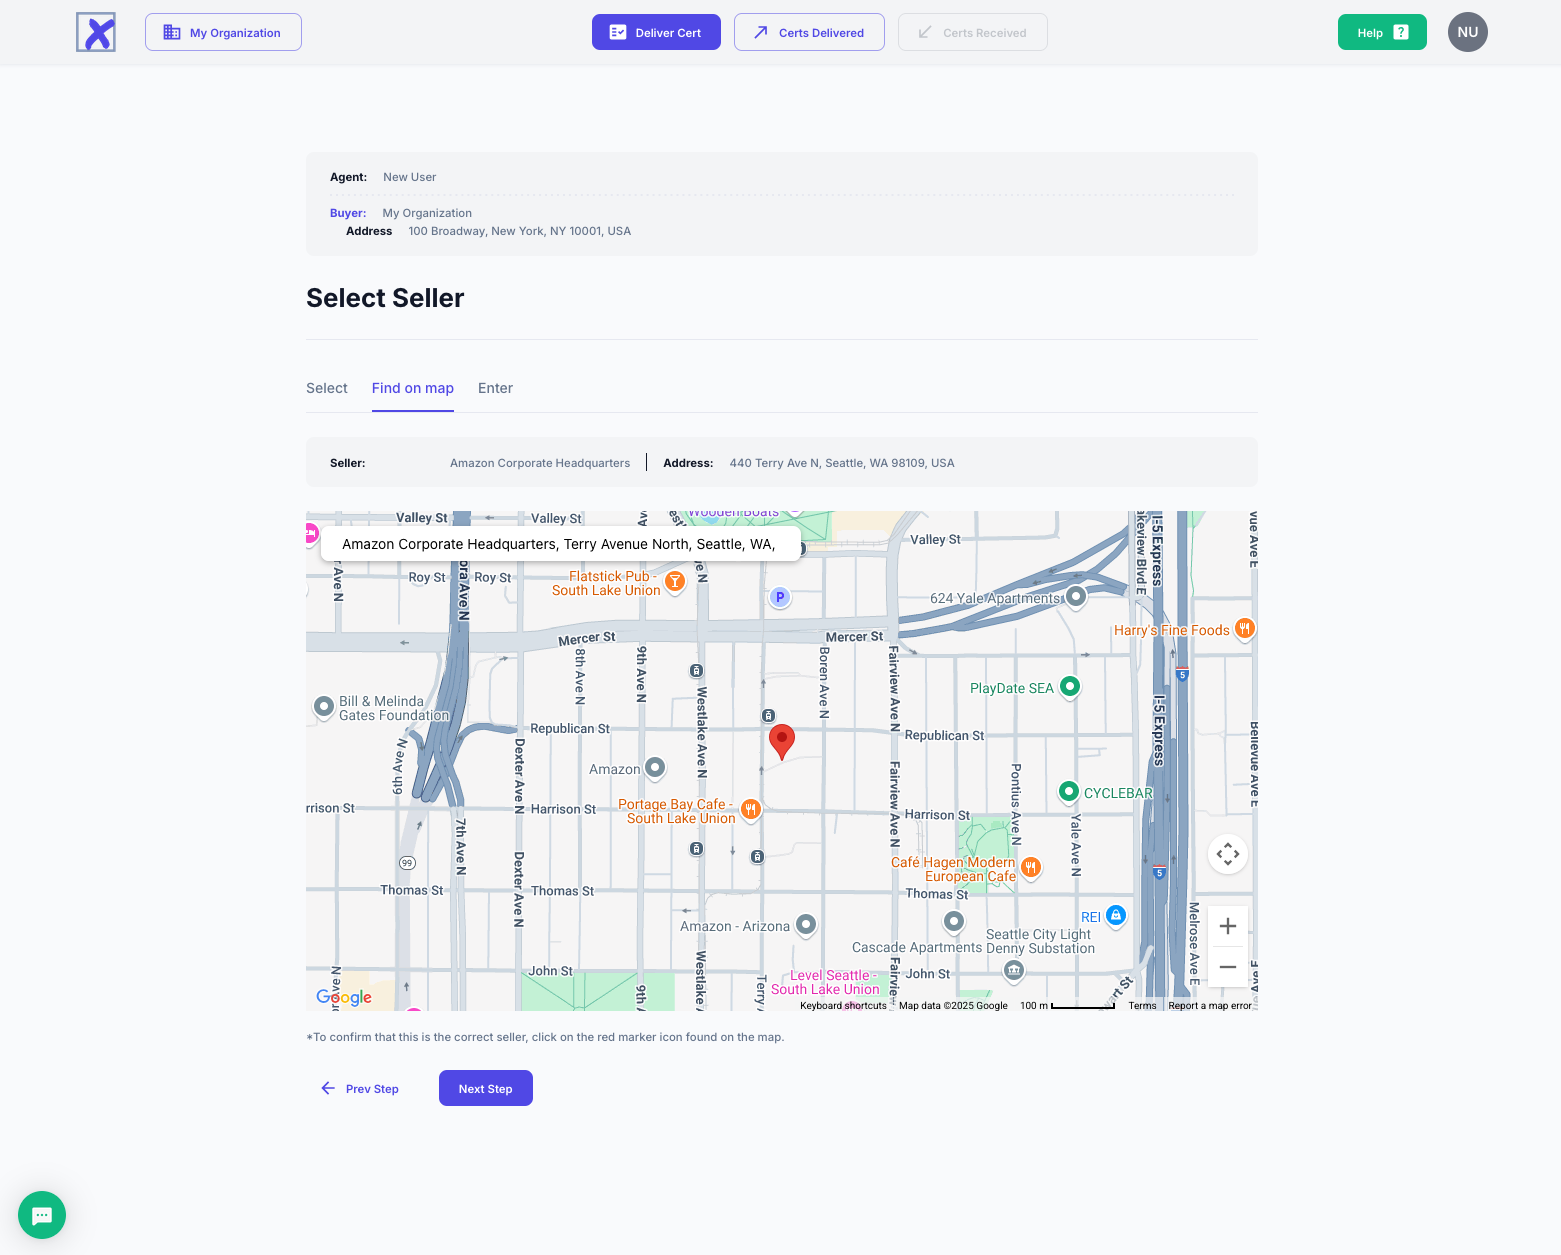The image size is (1561, 1255).
Task: Open the map camera pan control
Action: coord(1227,854)
